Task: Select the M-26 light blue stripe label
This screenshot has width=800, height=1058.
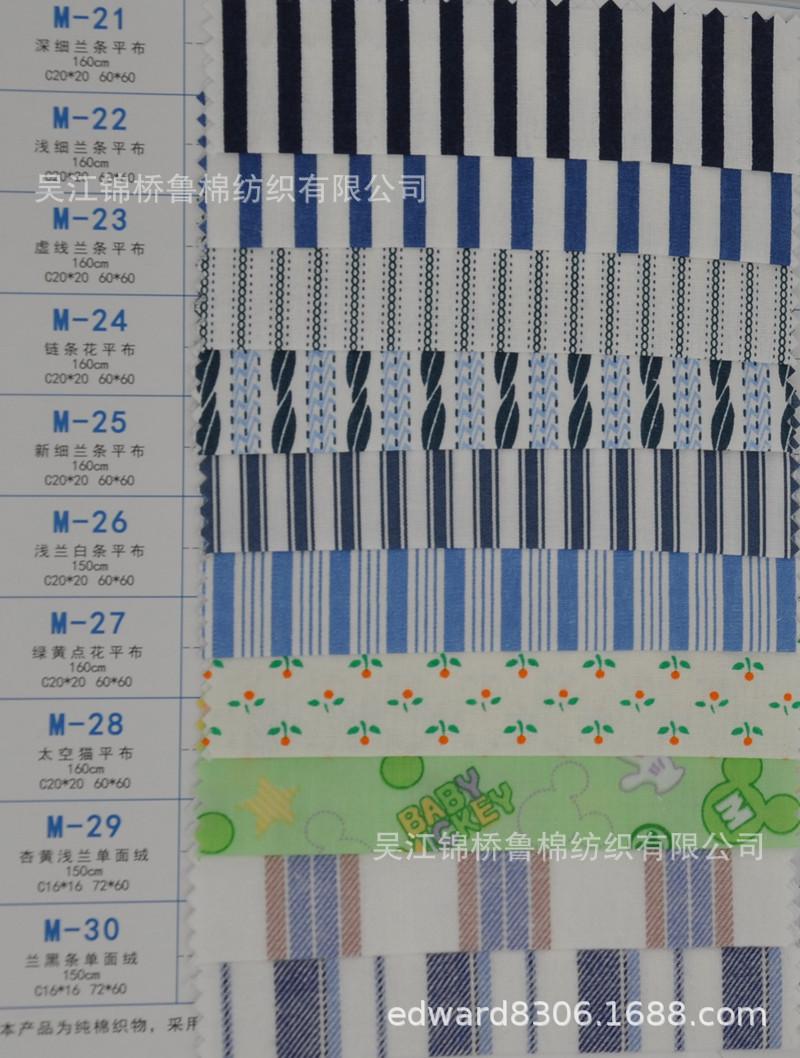Action: (x=90, y=522)
